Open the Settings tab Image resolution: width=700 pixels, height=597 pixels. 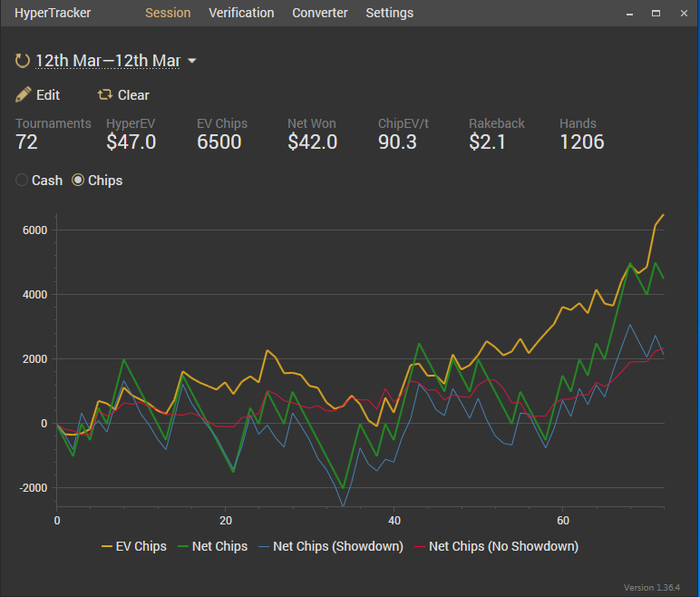point(389,13)
